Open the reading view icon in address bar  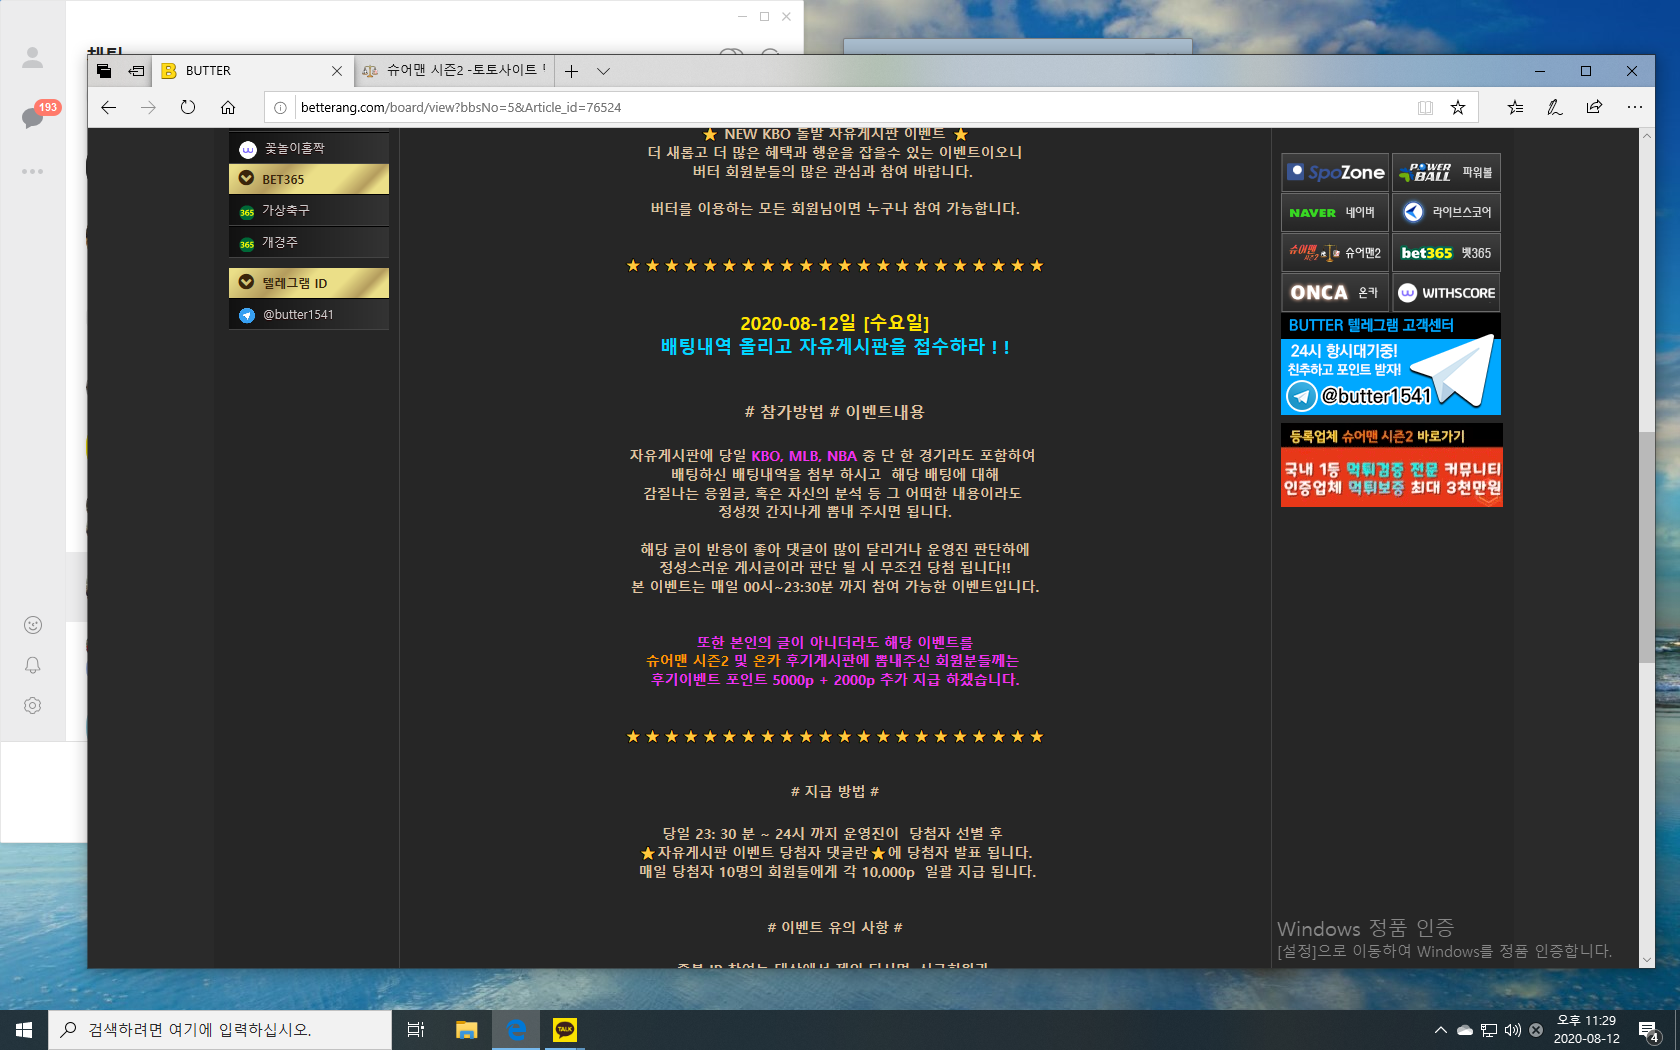1425,107
